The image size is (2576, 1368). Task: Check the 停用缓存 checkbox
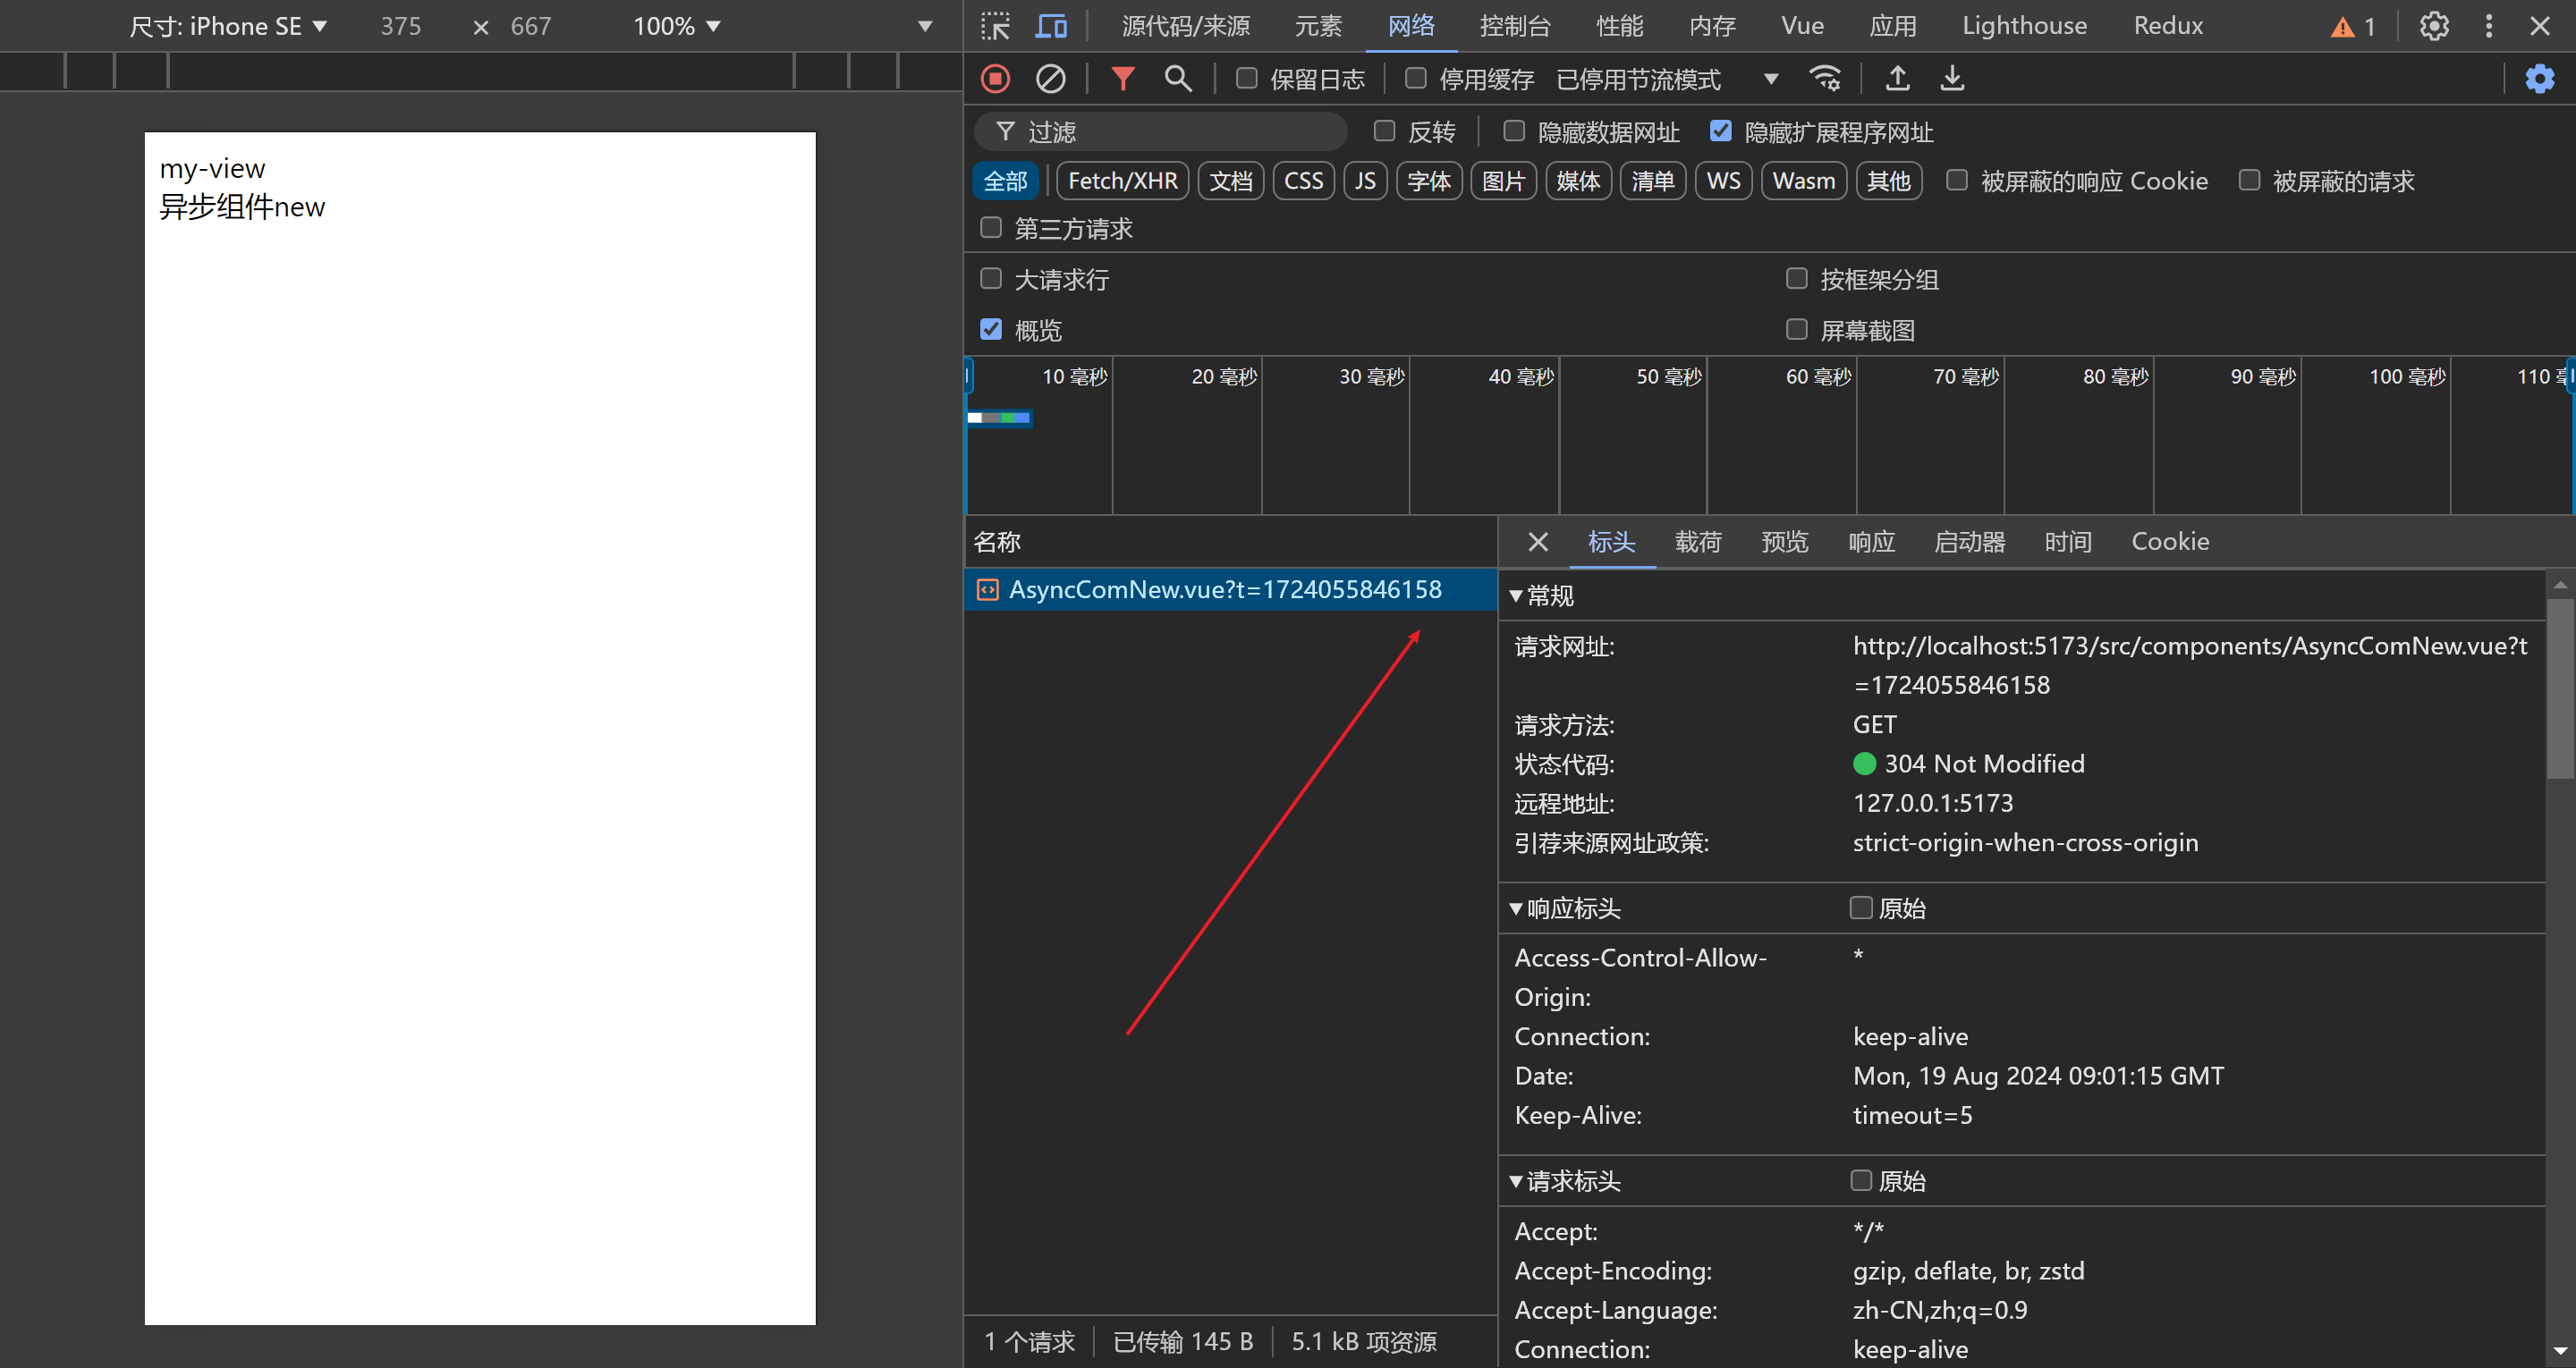point(1415,79)
